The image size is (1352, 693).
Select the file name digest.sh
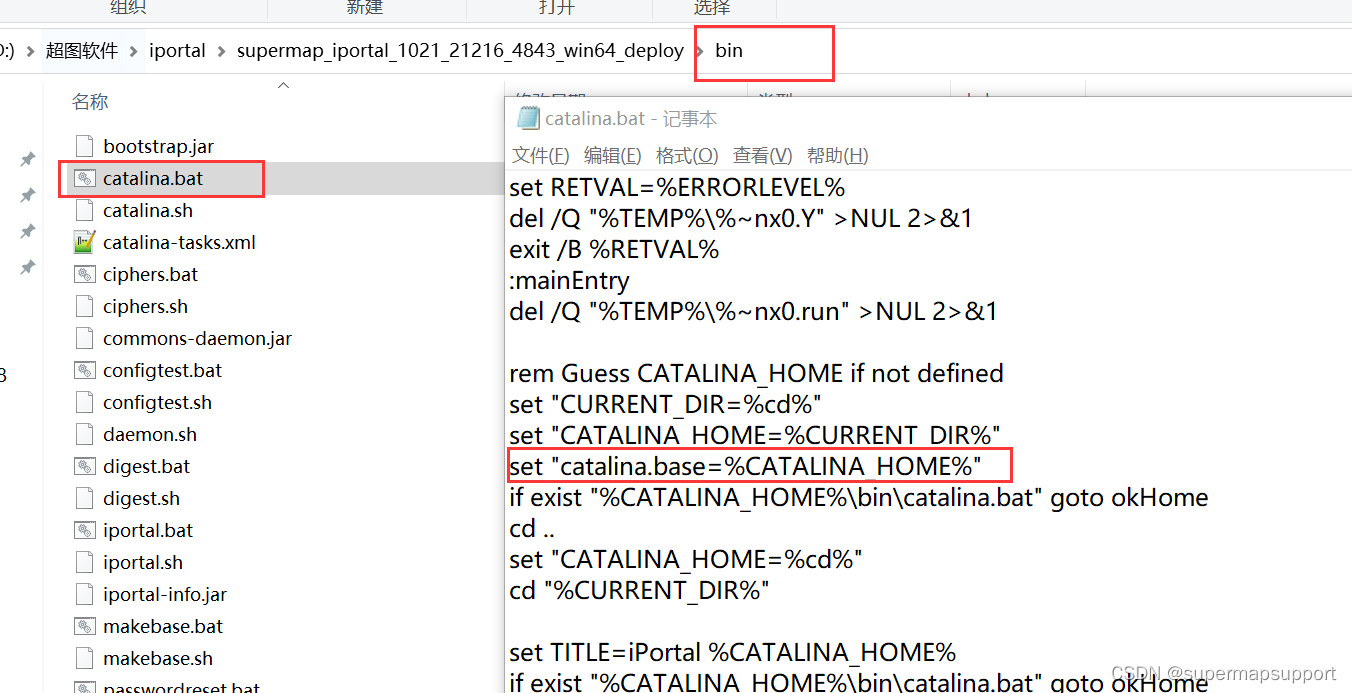tap(141, 498)
